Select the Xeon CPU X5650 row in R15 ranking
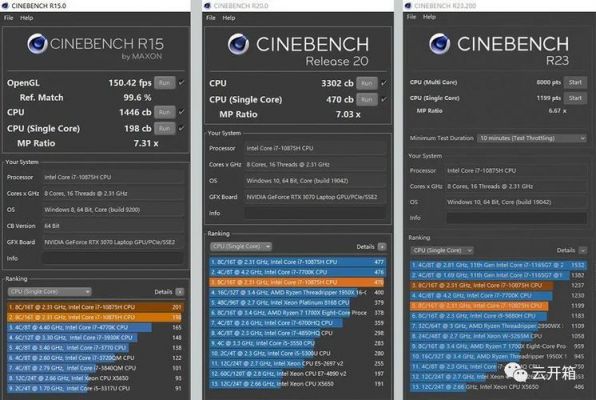596x400 pixels. click(95, 378)
